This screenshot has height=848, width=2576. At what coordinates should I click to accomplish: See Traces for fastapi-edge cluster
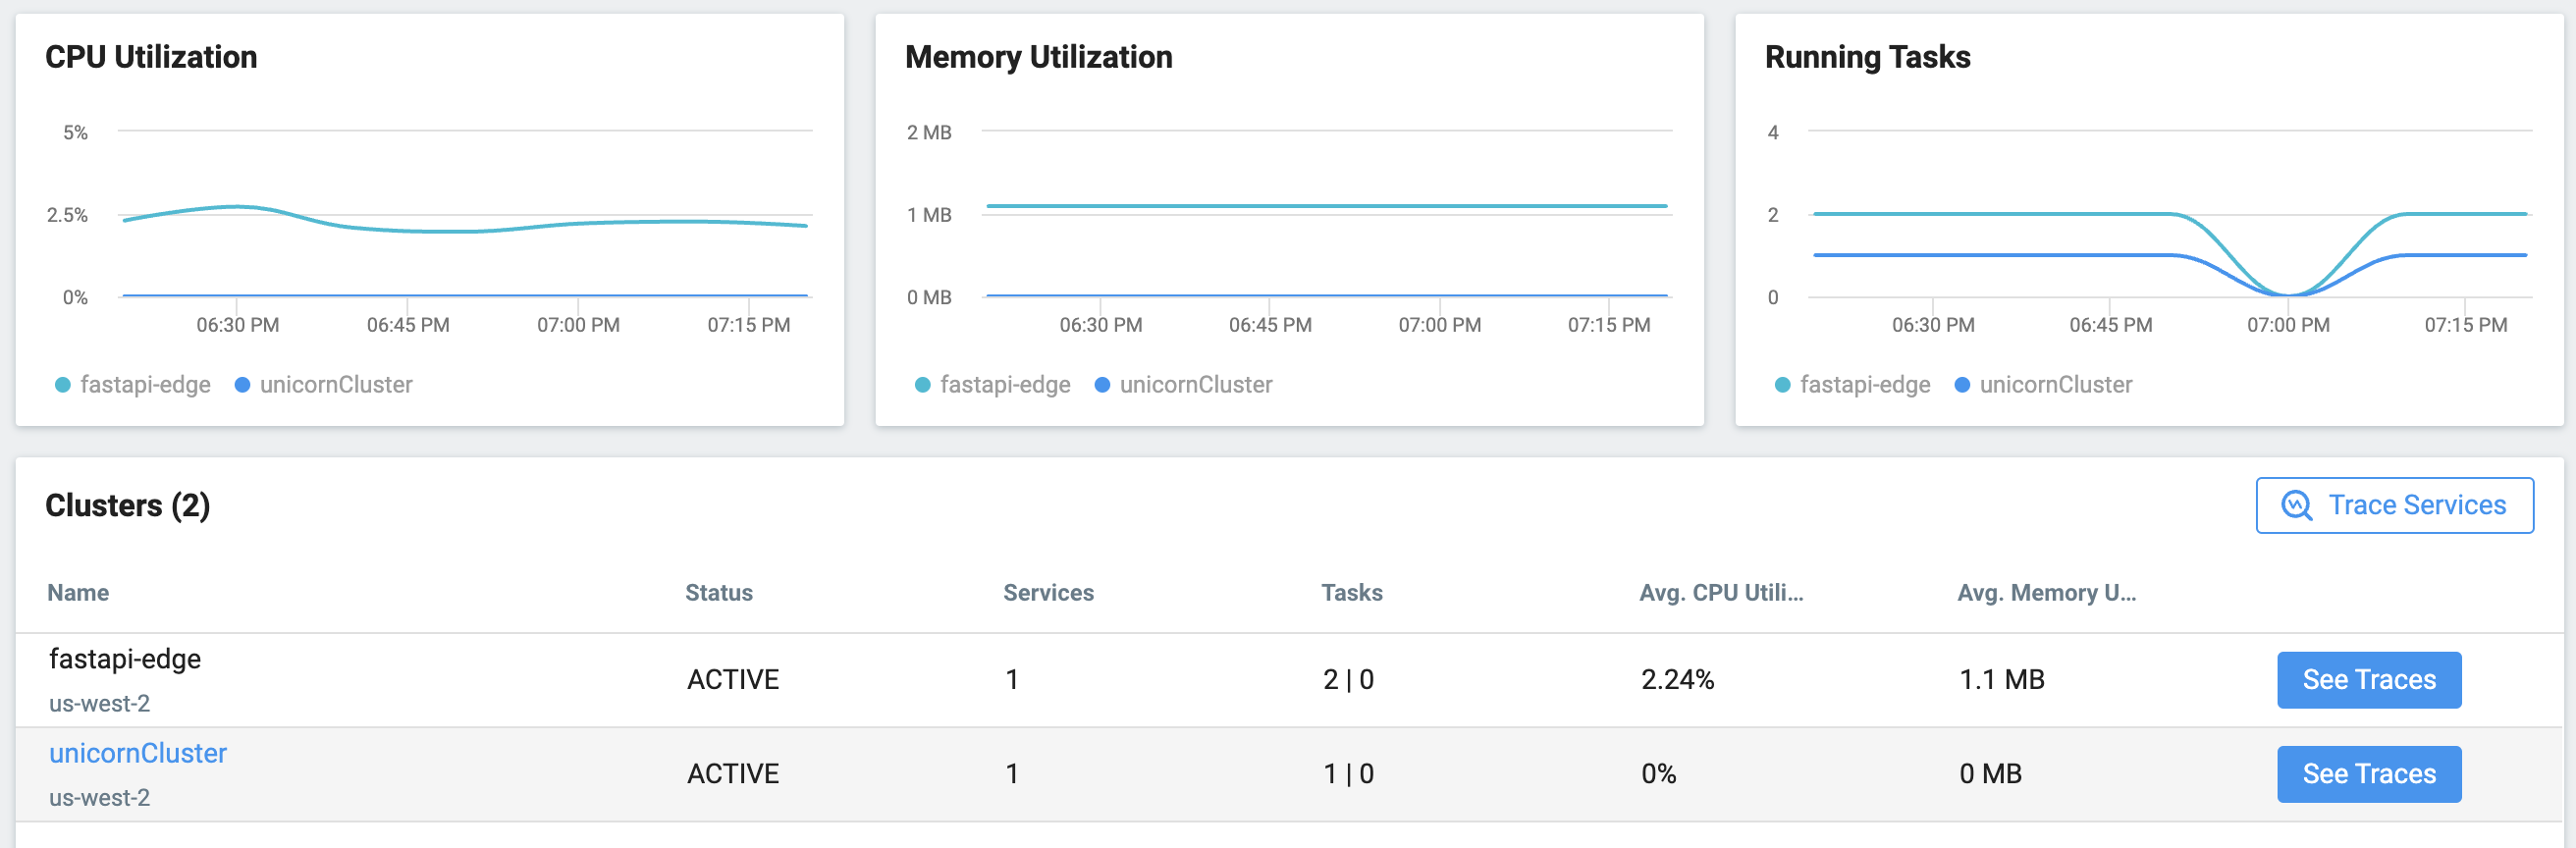(x=2369, y=680)
